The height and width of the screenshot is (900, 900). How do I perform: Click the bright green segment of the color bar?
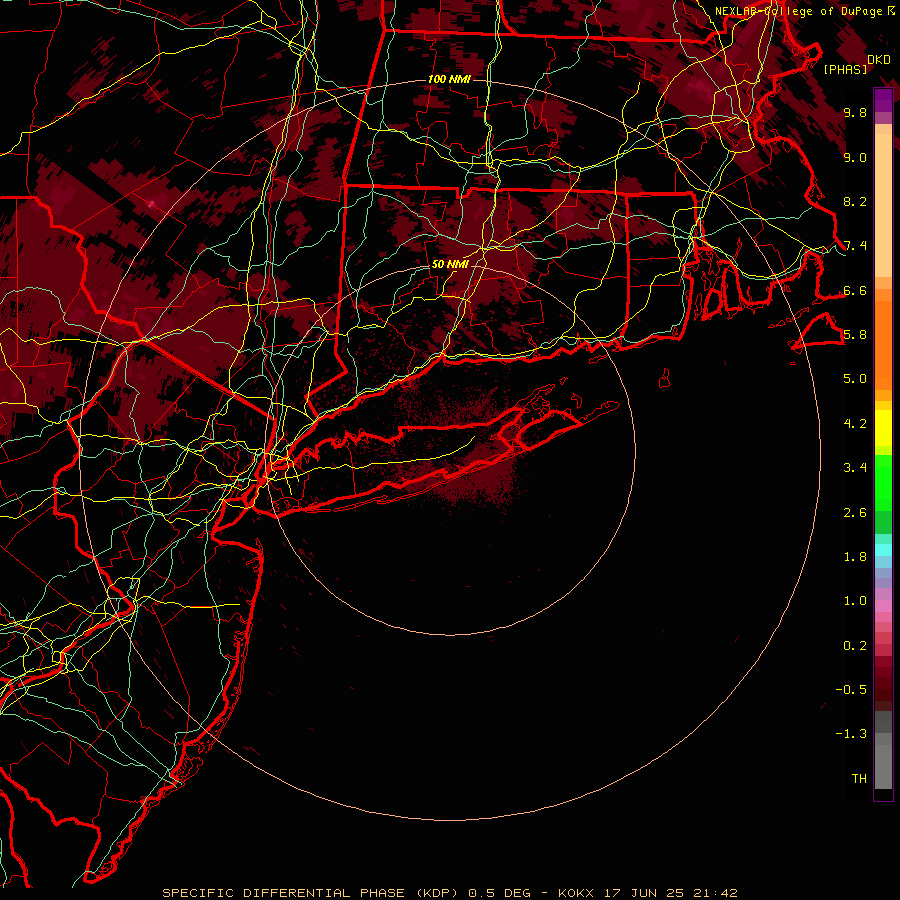[x=883, y=482]
